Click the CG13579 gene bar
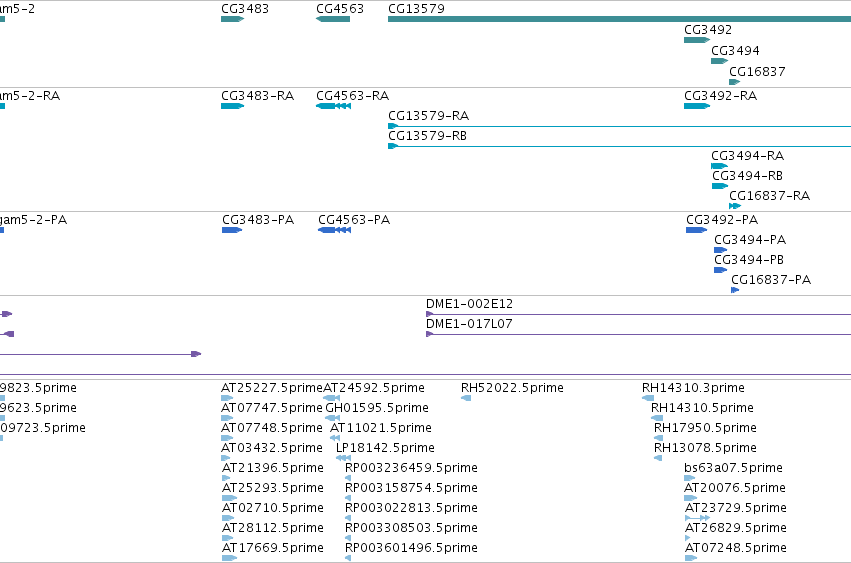The height and width of the screenshot is (563, 851). (x=619, y=19)
